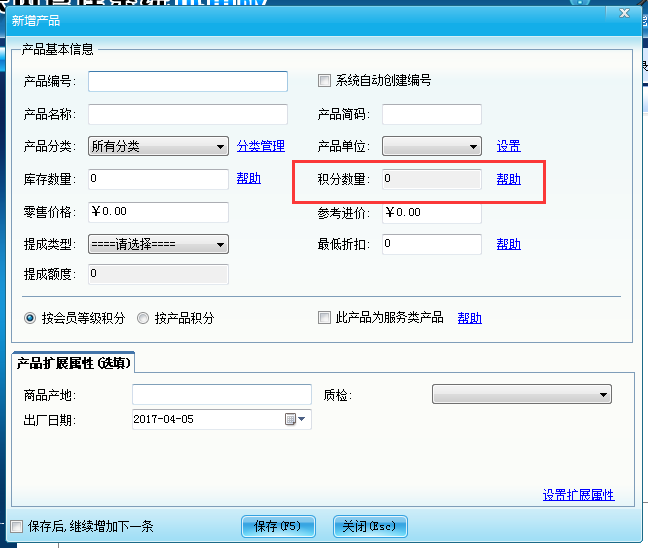The image size is (648, 548).
Task: Open the 设置扩展属性 link
Action: pos(579,495)
